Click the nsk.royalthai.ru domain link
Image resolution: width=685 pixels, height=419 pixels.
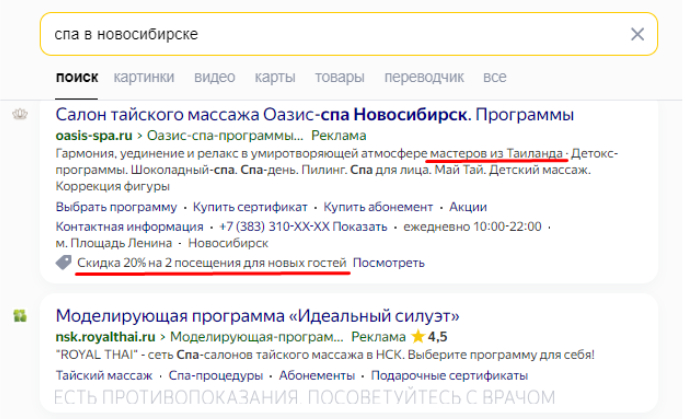[105, 337]
